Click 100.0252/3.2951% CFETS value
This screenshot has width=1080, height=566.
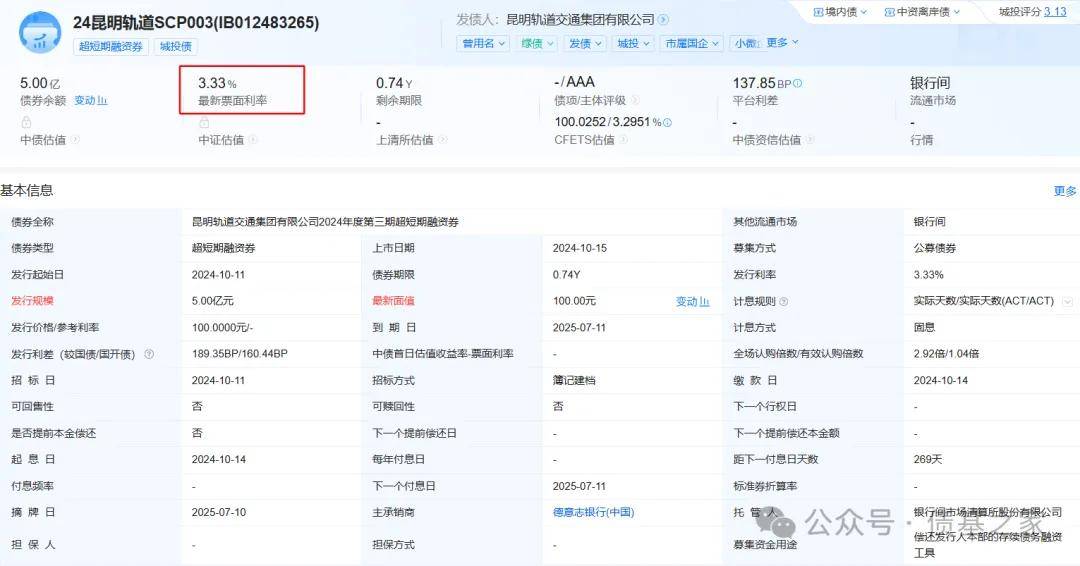608,122
